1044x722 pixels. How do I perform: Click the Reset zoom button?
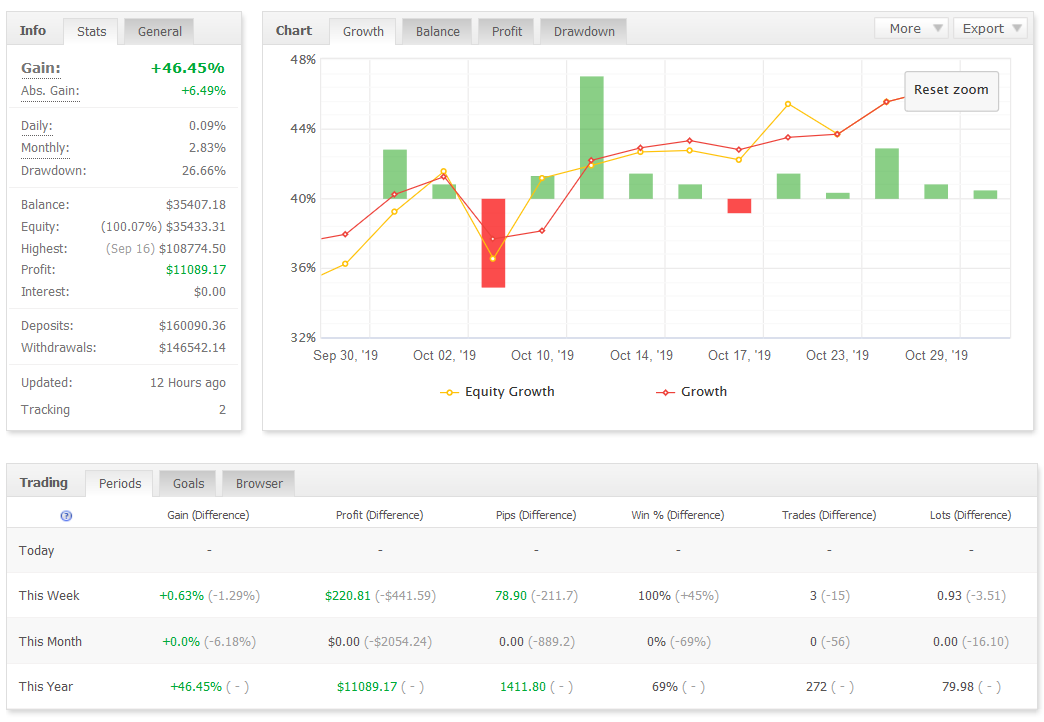pos(951,91)
